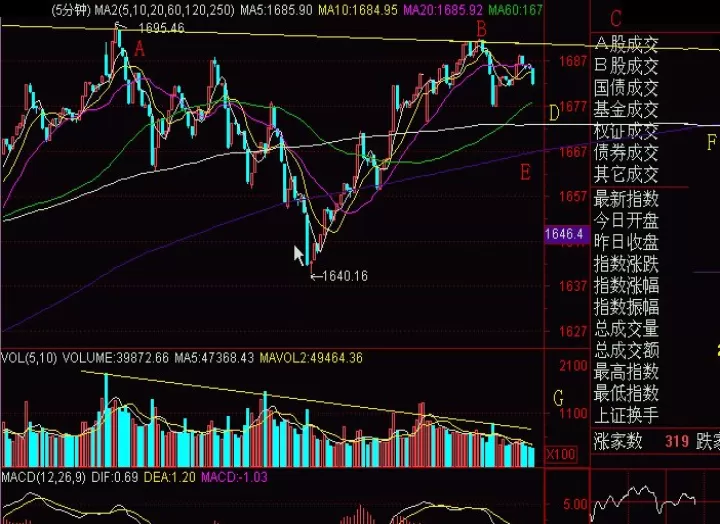The height and width of the screenshot is (524, 720).
Task: Click the 基金成交 row
Action: click(626, 109)
